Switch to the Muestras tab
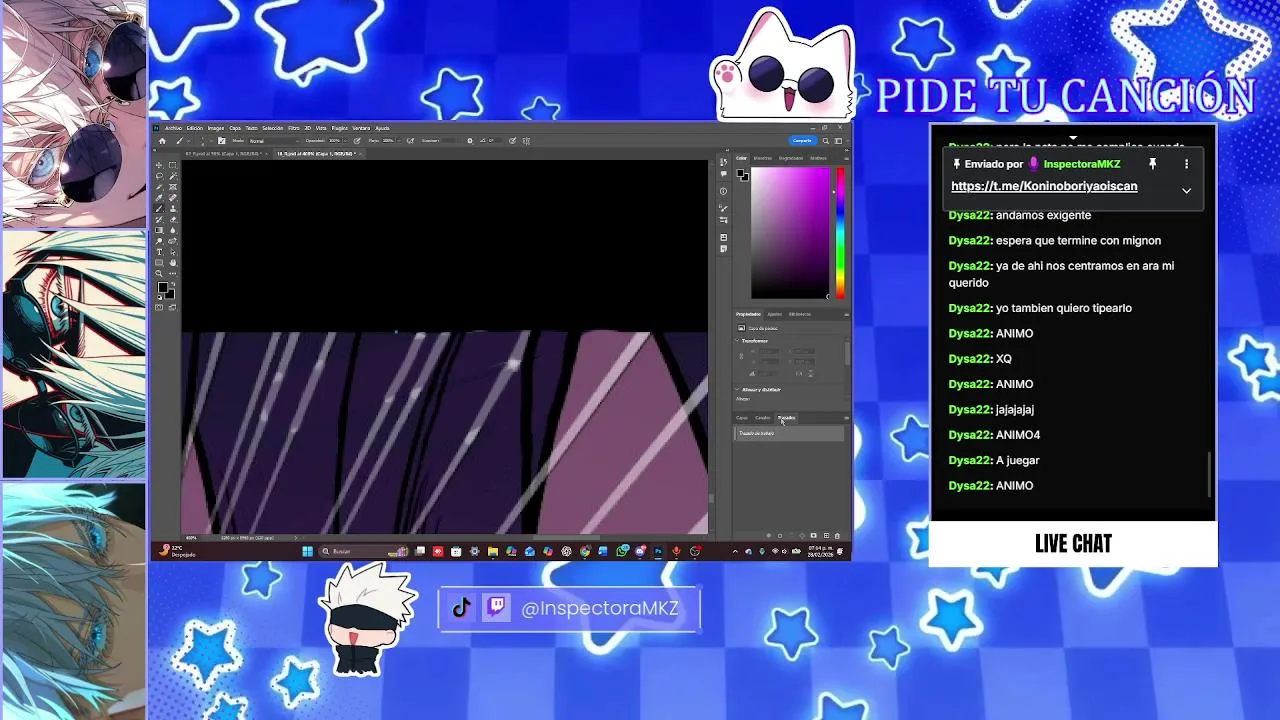Viewport: 1280px width, 720px height. click(763, 158)
